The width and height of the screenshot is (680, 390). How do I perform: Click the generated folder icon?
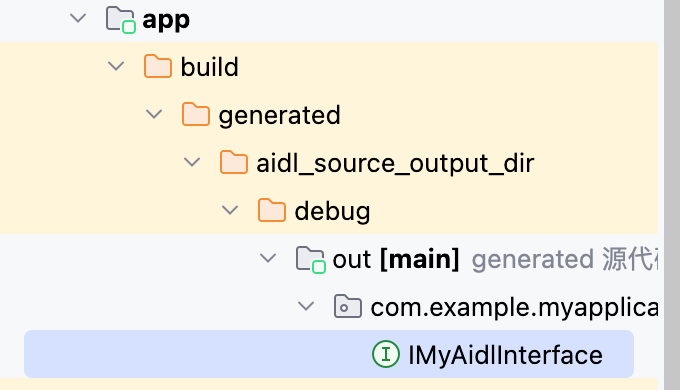pyautogui.click(x=196, y=115)
